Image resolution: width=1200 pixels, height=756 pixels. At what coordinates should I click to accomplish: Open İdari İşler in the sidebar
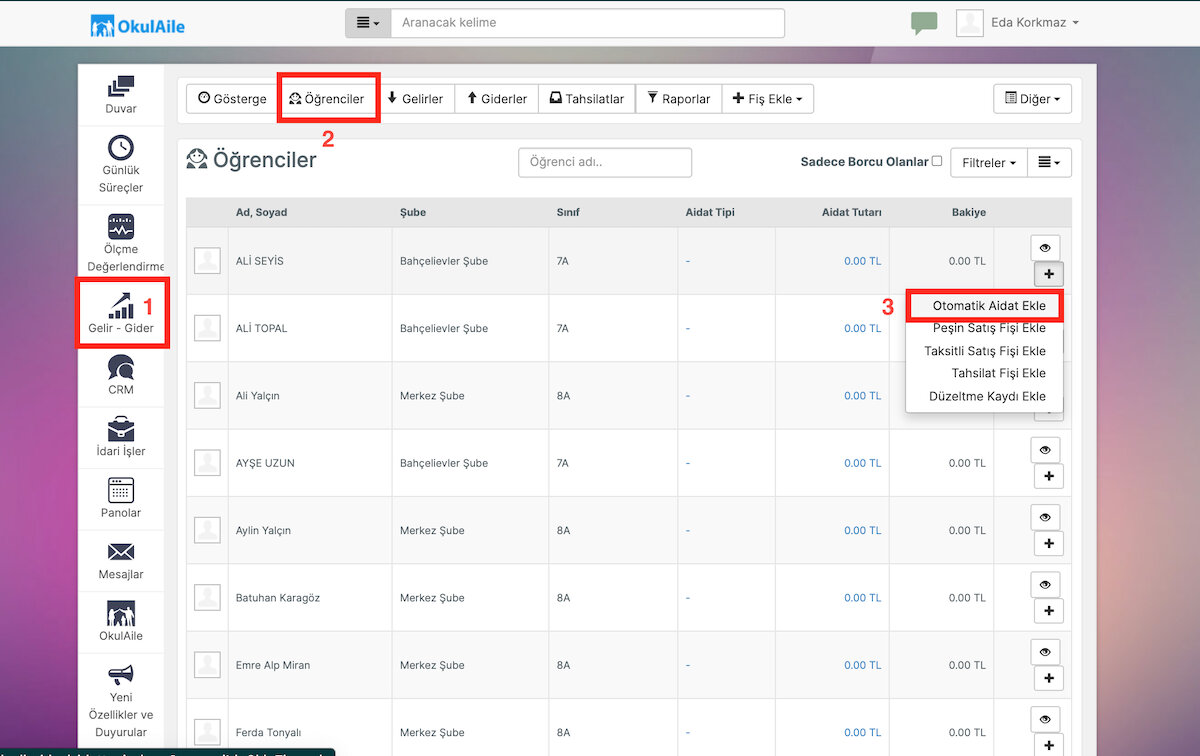point(121,437)
